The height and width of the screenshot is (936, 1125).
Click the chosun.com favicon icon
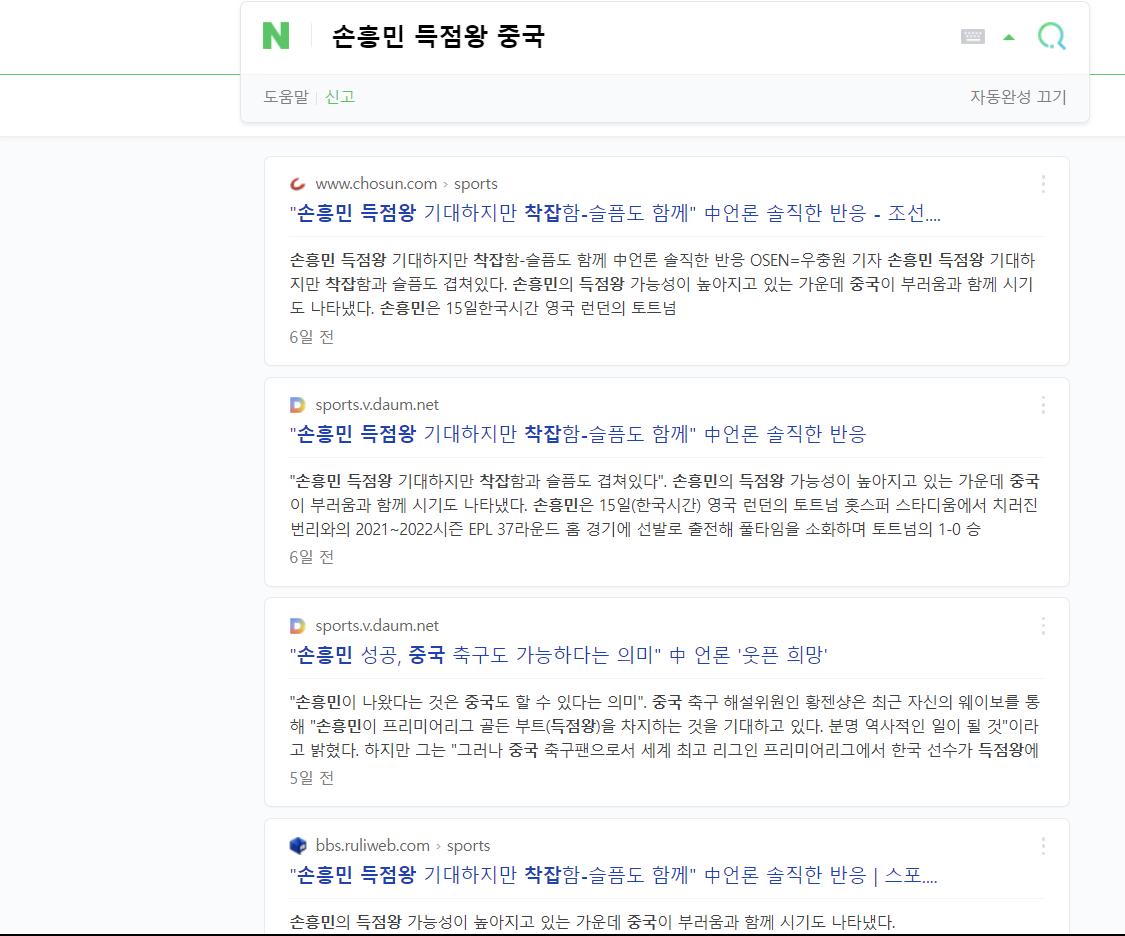click(x=297, y=184)
